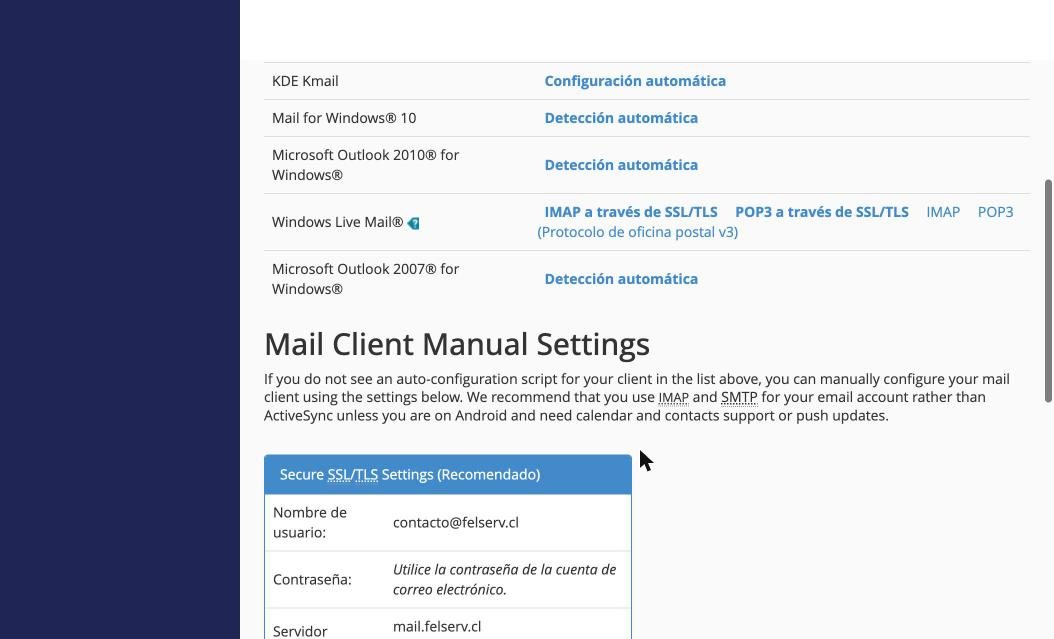Open the KDE Kmail Configuración automática link
1054x639 pixels.
tap(635, 81)
